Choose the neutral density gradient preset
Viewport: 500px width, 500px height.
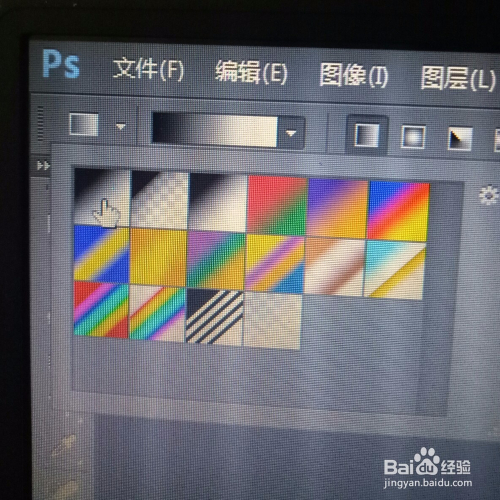273,320
